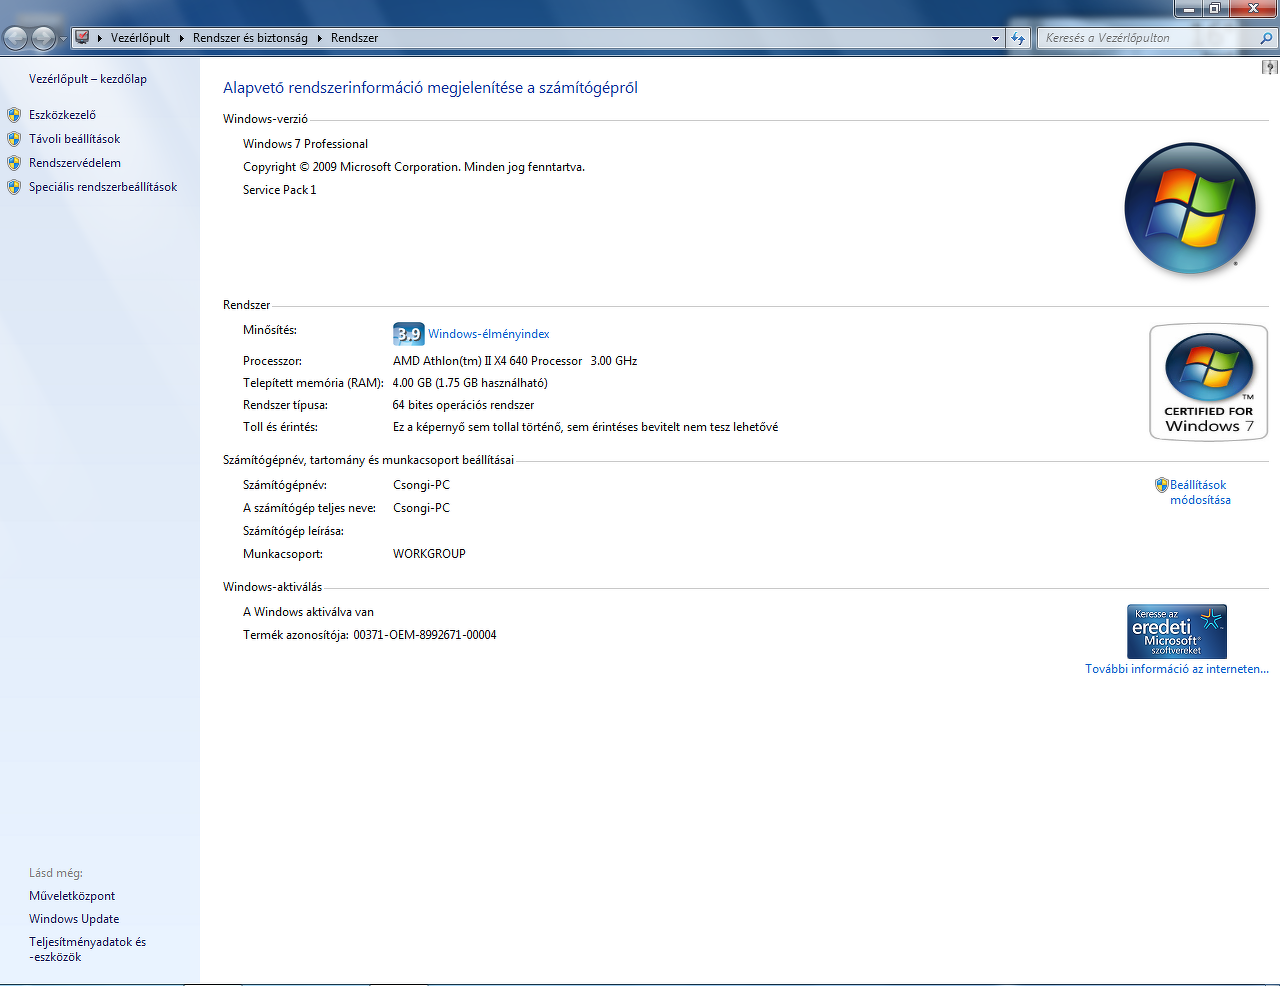Viewport: 1280px width, 986px height.
Task: Click the large Windows logo orb
Action: 1190,209
